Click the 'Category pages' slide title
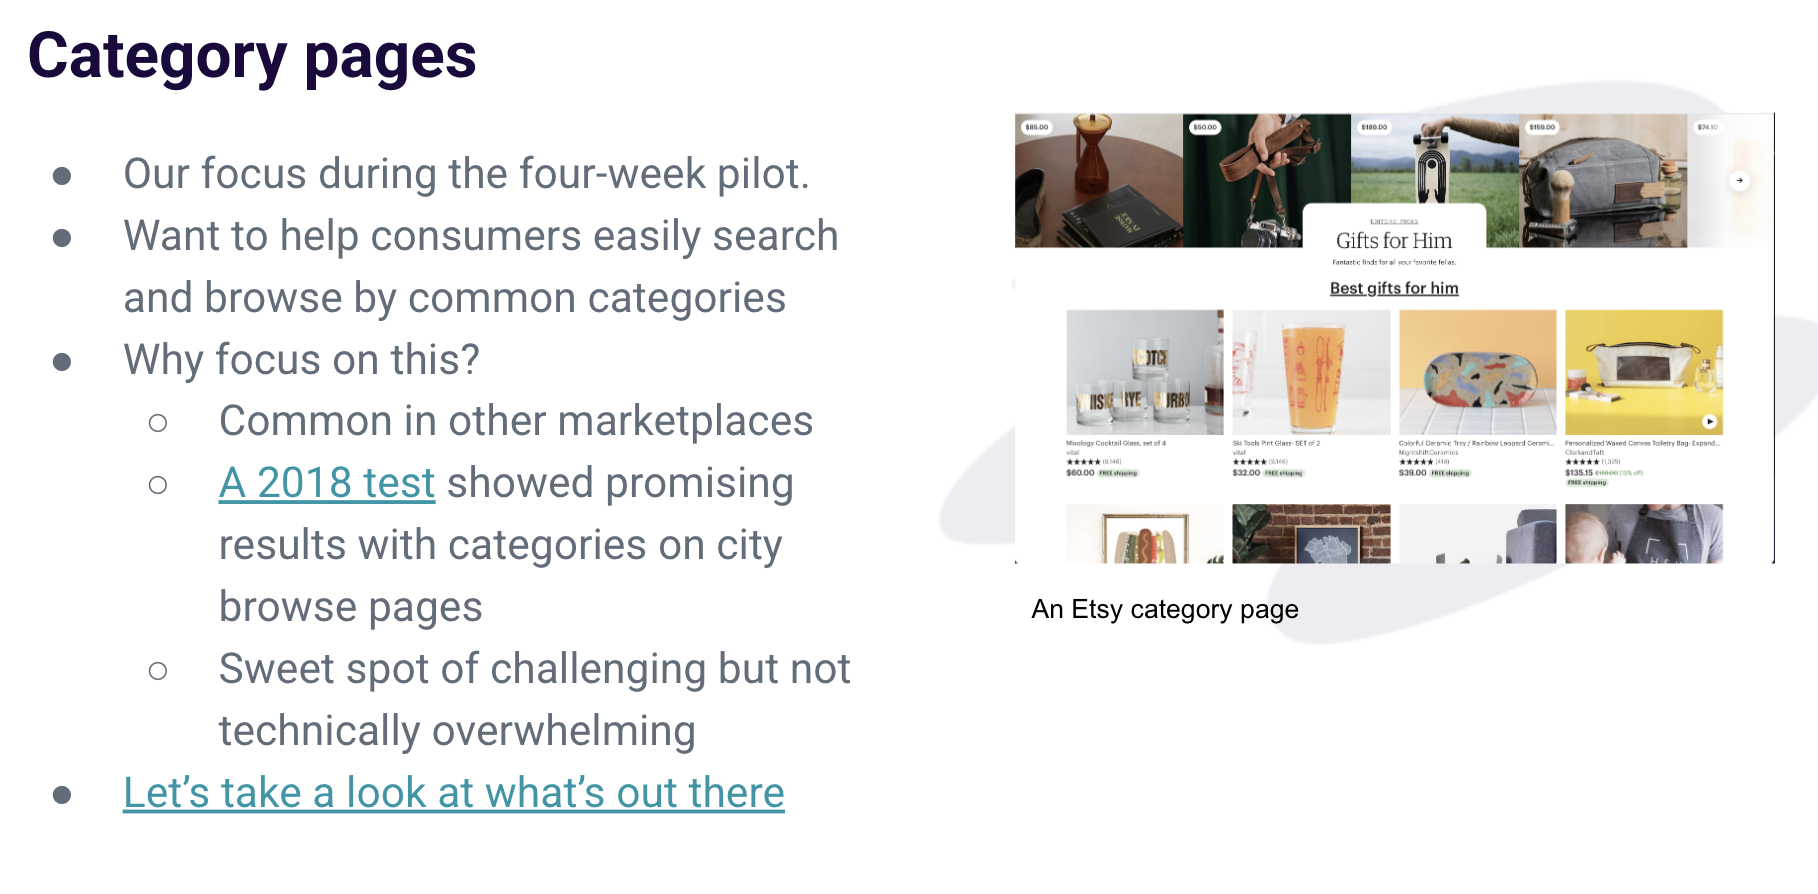The width and height of the screenshot is (1818, 894). click(x=252, y=56)
